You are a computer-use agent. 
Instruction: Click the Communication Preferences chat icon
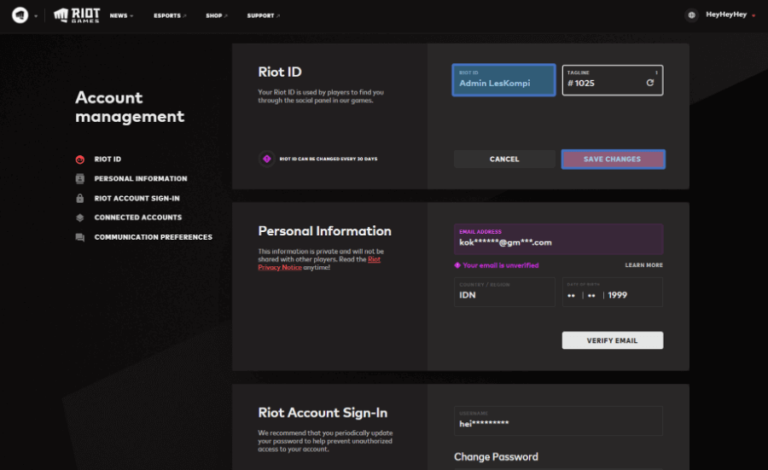(80, 237)
